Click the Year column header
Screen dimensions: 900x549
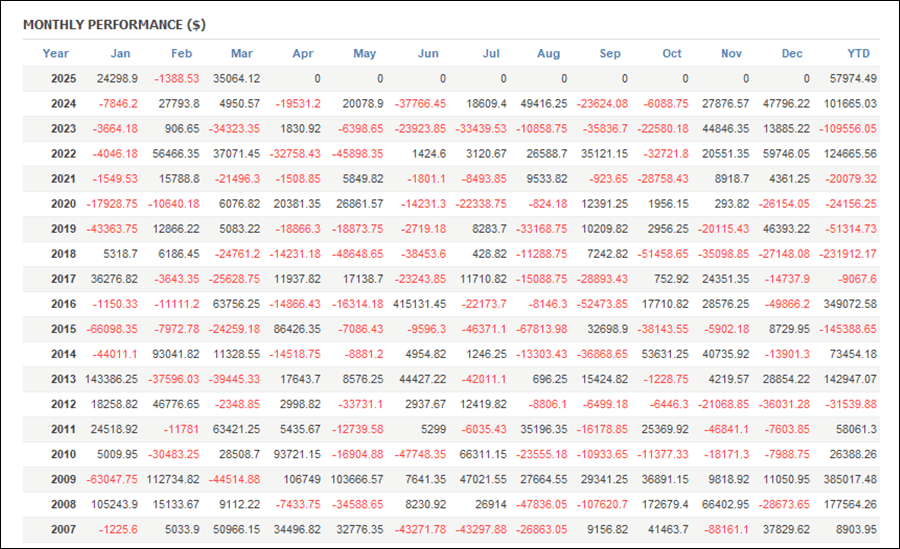click(55, 53)
